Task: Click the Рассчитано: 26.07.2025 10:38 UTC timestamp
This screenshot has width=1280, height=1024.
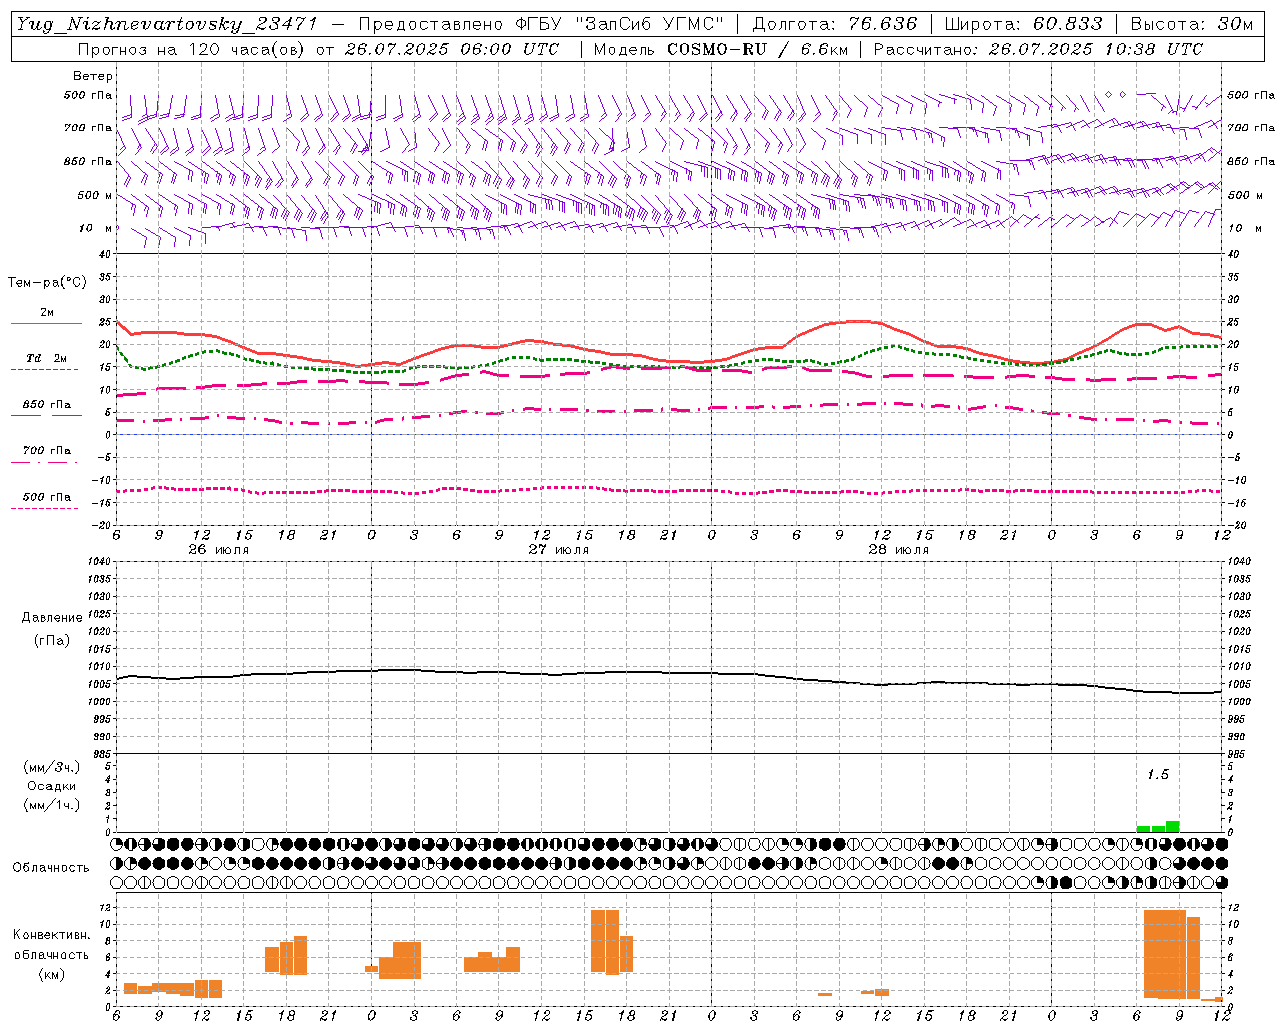Action: pyautogui.click(x=1038, y=49)
